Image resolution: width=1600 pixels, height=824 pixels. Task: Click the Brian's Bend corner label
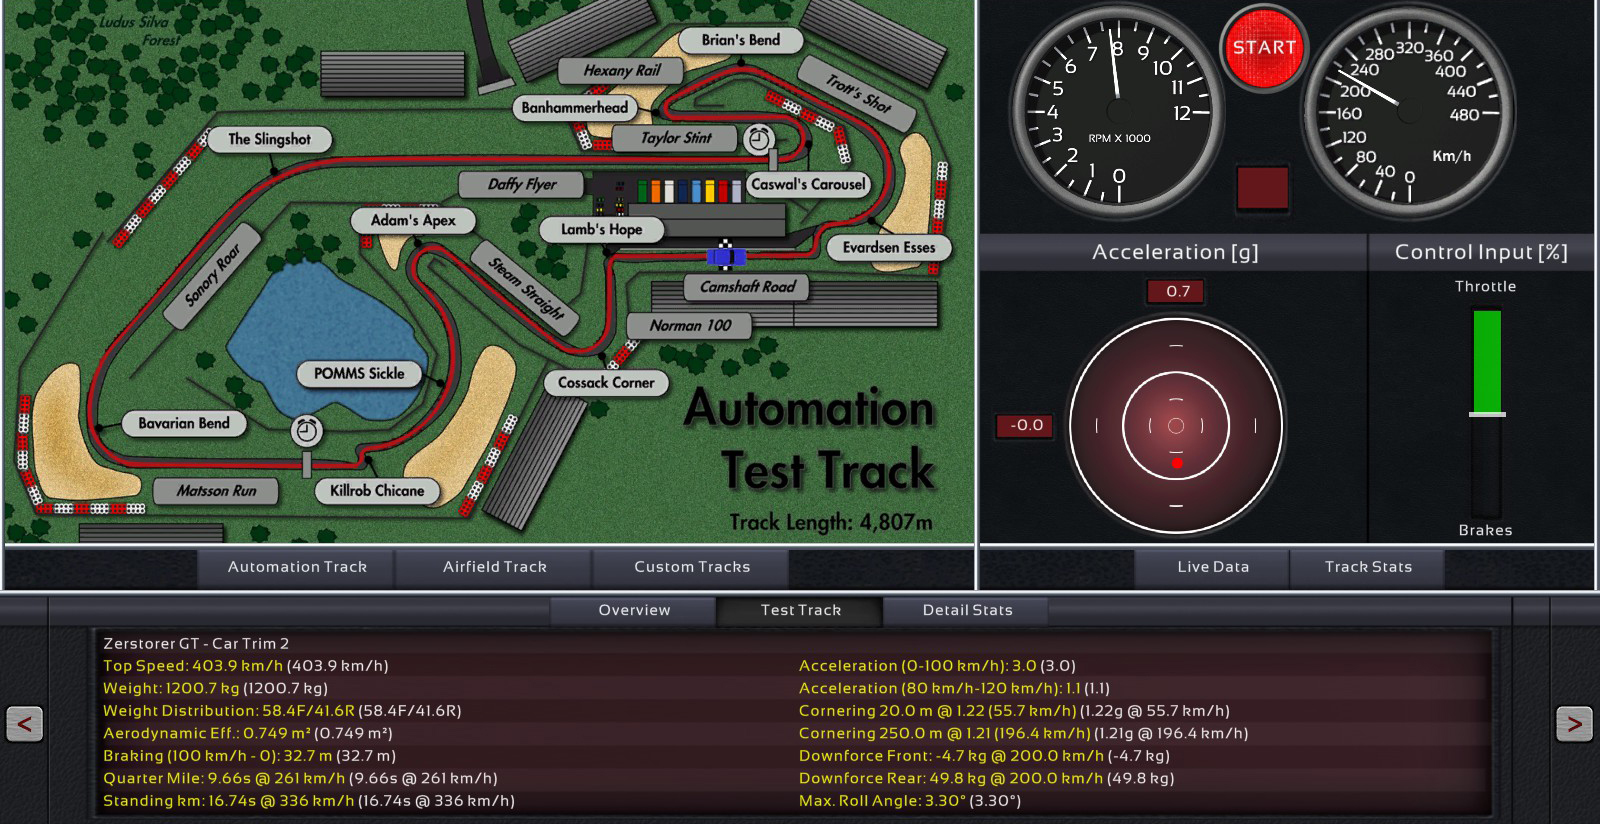740,40
